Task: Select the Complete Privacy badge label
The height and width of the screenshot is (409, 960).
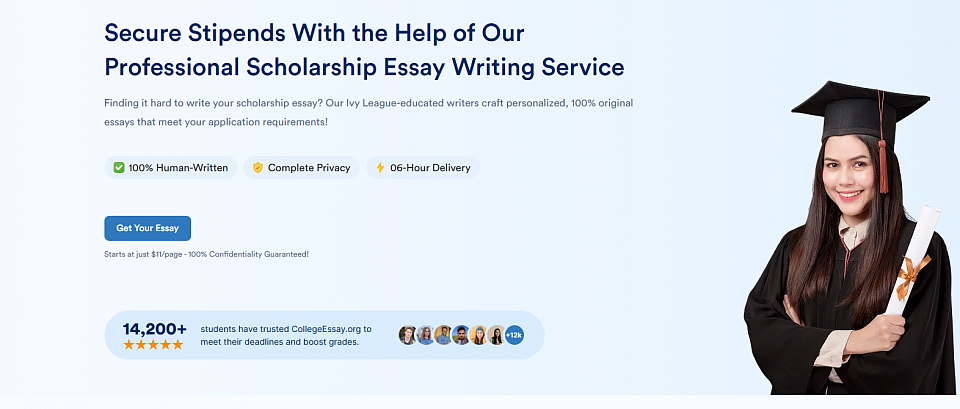Action: [309, 168]
